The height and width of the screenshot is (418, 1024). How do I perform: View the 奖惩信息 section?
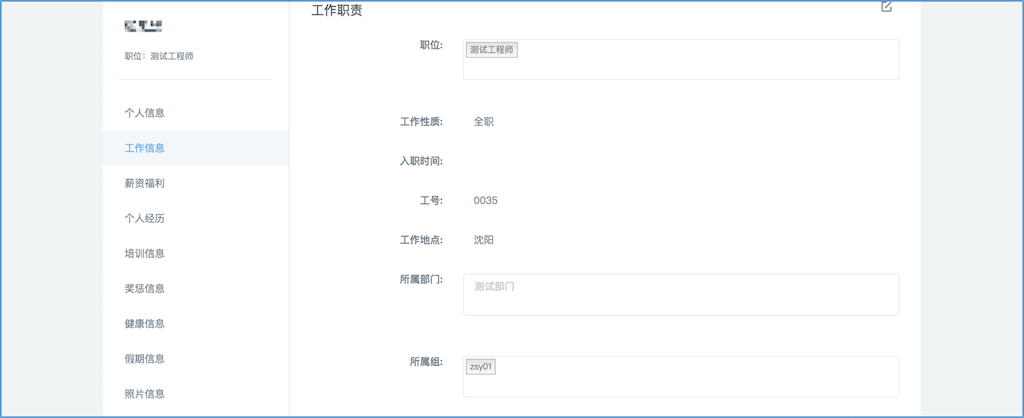pos(145,288)
